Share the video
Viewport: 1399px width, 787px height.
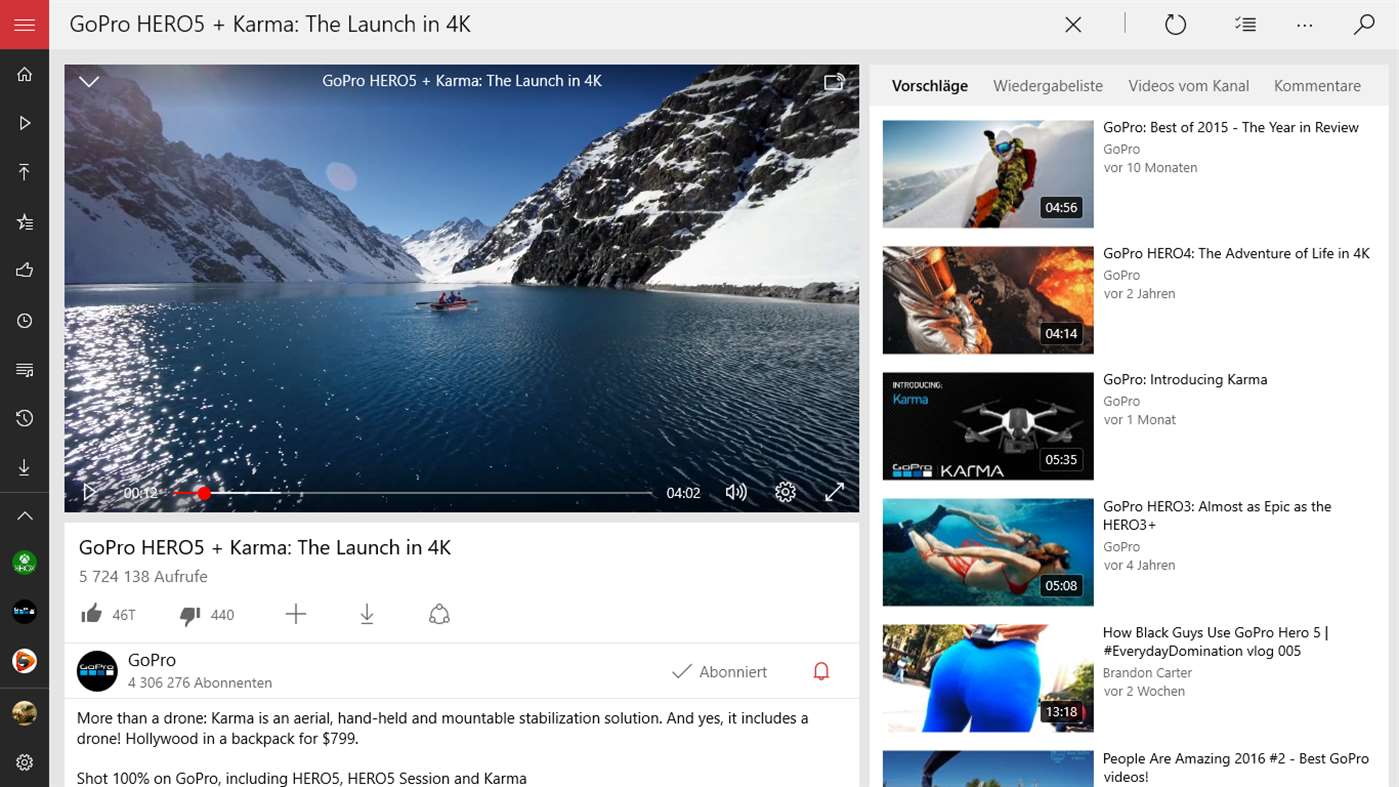(439, 614)
